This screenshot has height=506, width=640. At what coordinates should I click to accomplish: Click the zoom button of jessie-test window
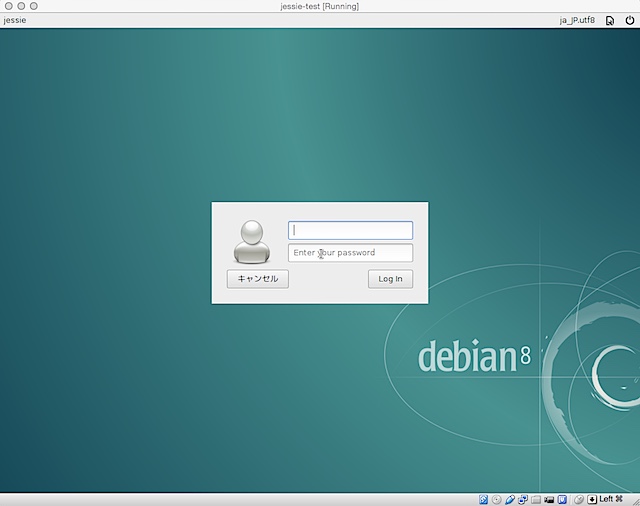pos(34,6)
